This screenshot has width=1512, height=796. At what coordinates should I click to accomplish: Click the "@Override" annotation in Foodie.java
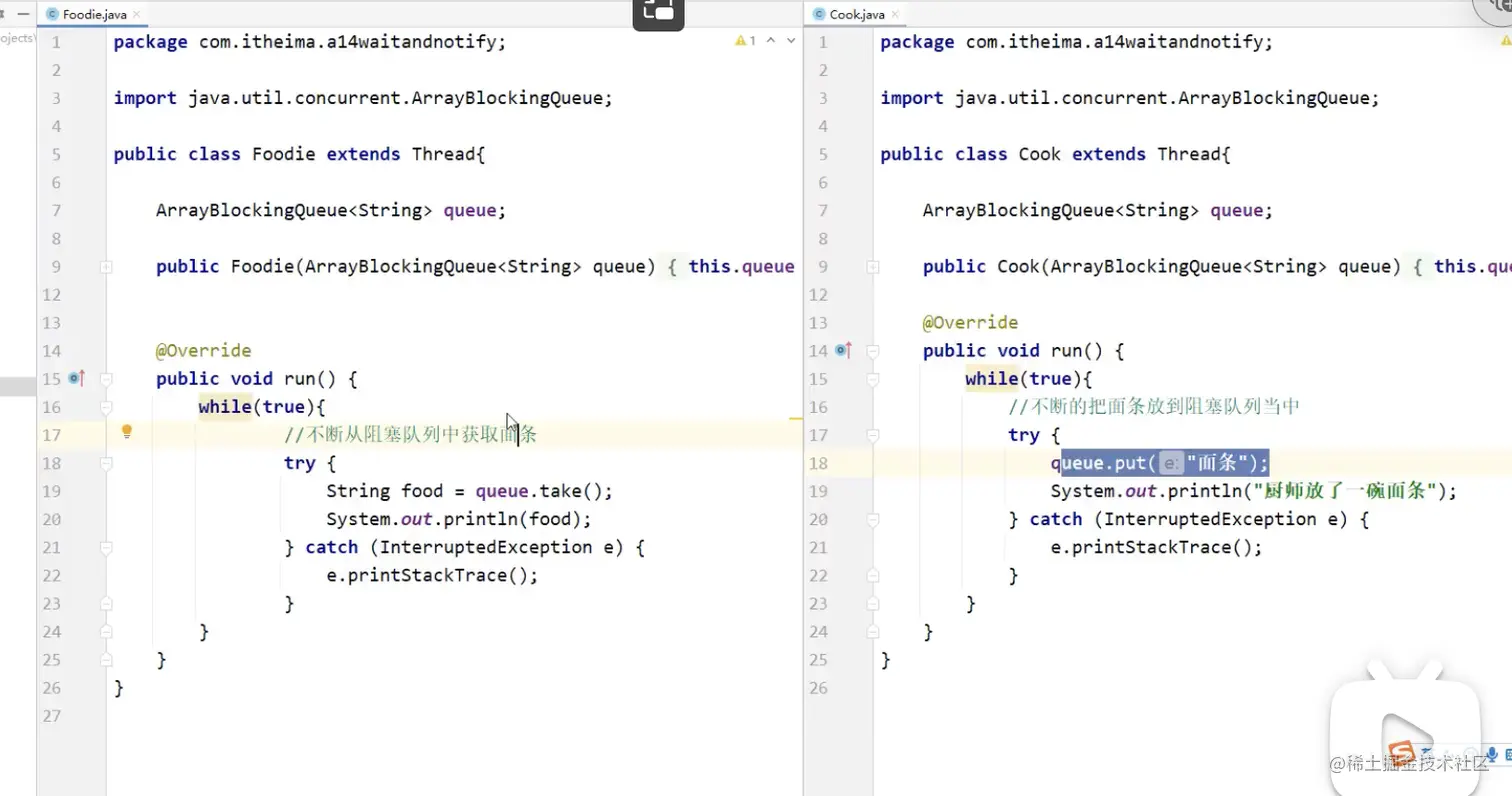click(204, 350)
